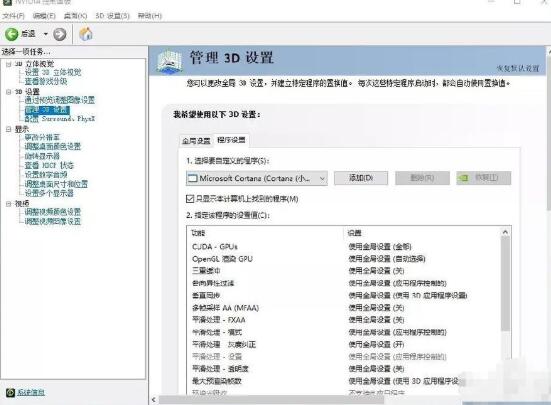551x405 pixels.
Task: Open the home page house icon
Action: [x=86, y=34]
